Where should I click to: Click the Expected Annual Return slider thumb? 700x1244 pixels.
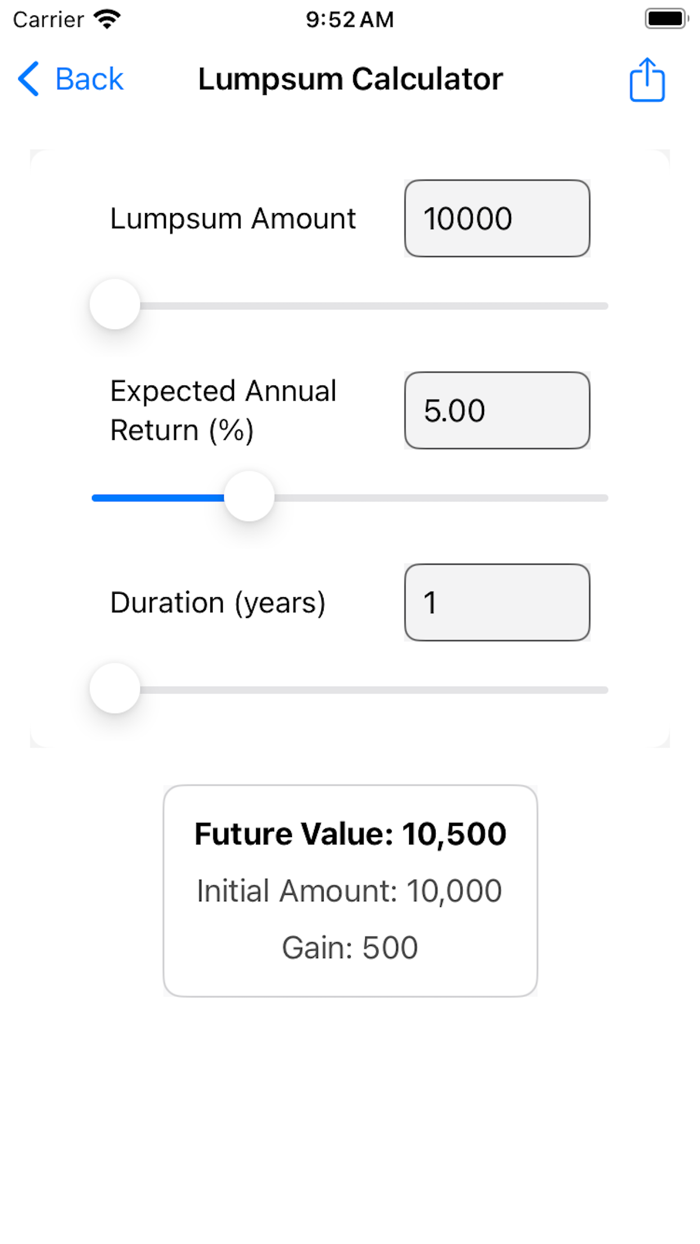tap(249, 497)
